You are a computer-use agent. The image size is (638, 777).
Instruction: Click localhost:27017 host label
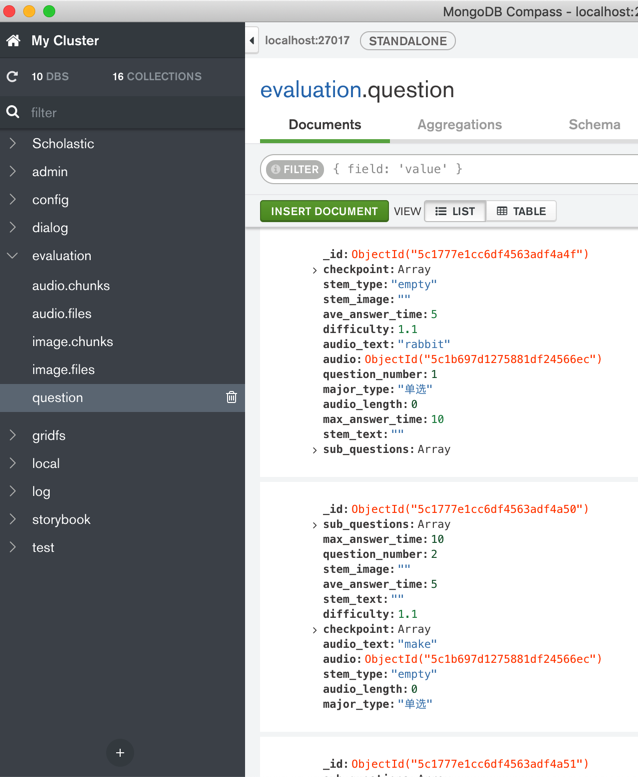(307, 41)
